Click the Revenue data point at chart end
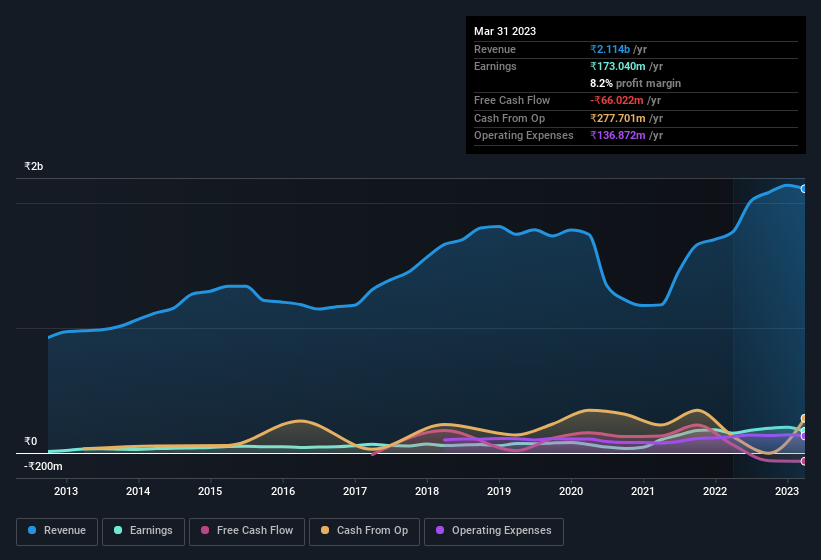Screen dimensions: 821x560 (x=804, y=189)
